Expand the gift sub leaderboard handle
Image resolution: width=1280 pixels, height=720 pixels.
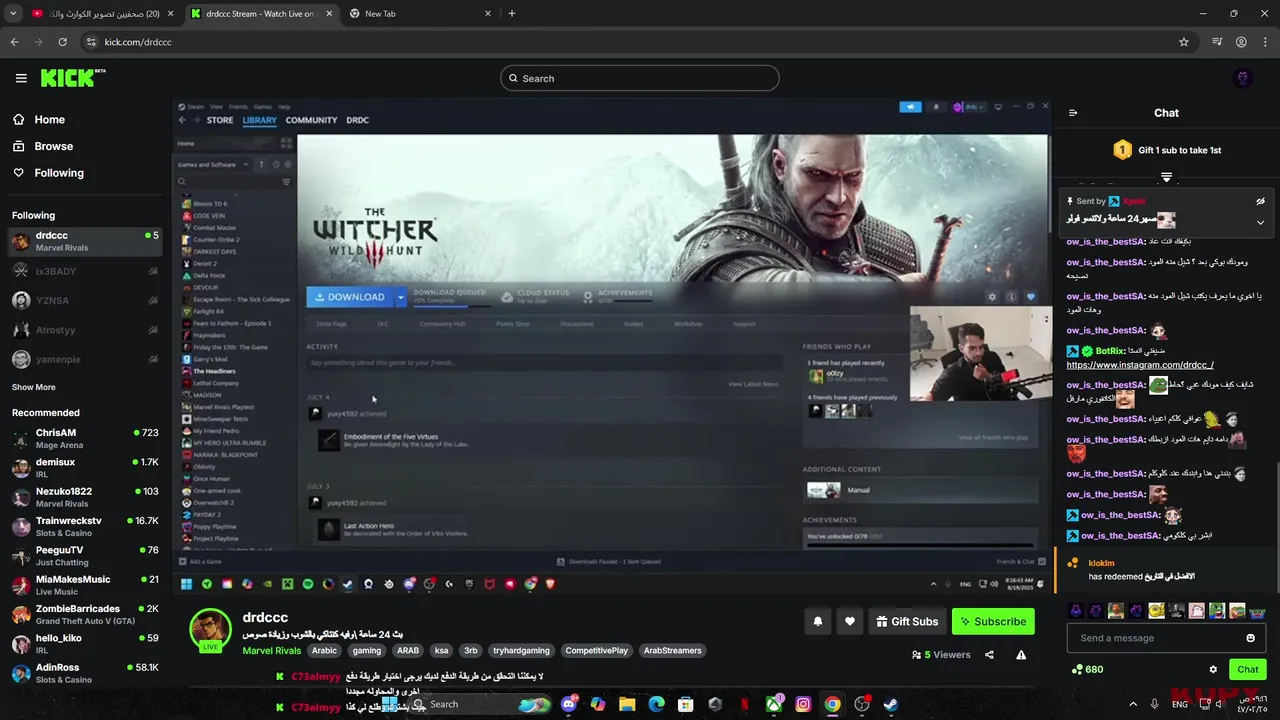[x=1166, y=177]
